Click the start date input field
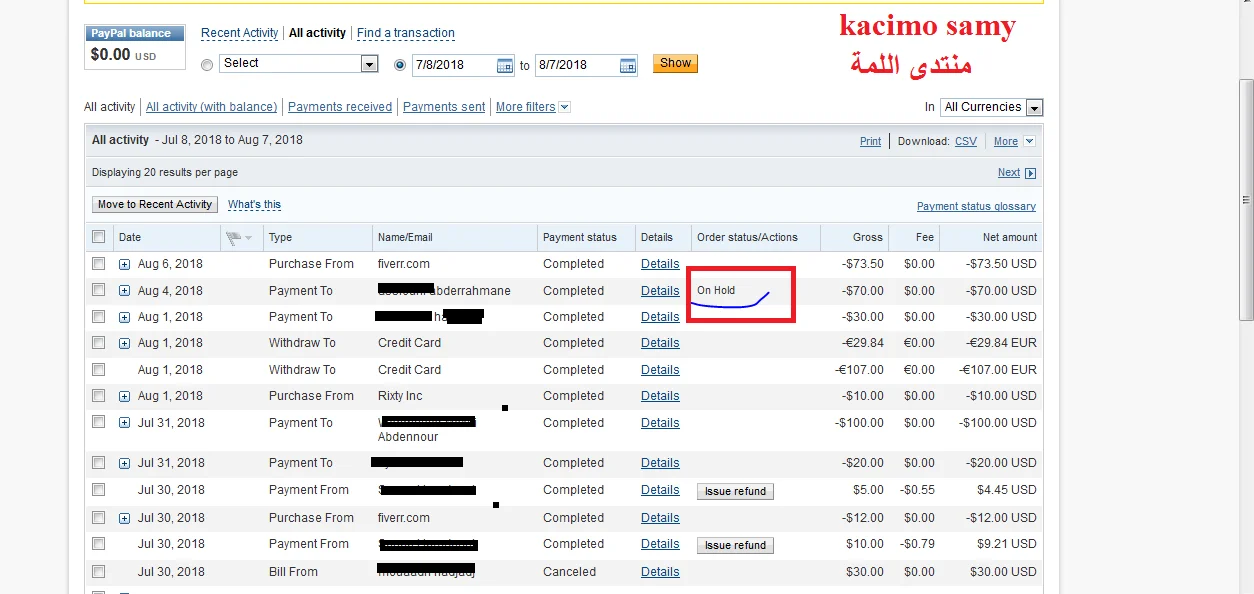This screenshot has width=1254, height=594. 454,66
